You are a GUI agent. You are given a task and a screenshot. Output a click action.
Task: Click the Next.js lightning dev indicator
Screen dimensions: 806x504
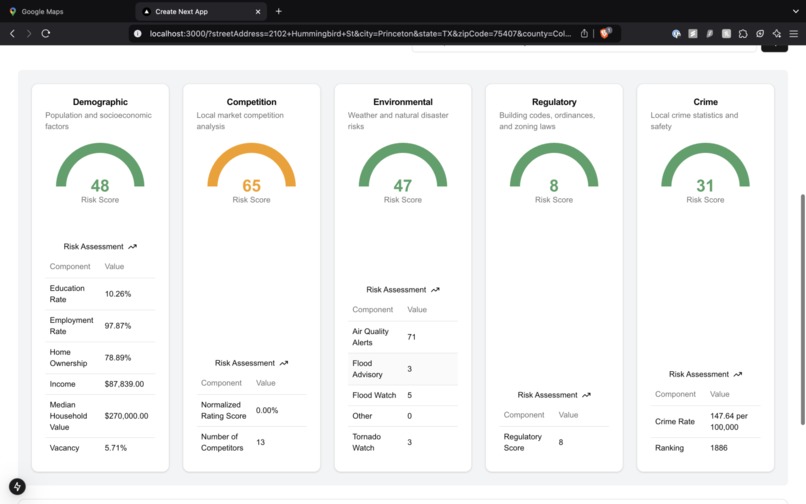tap(17, 487)
